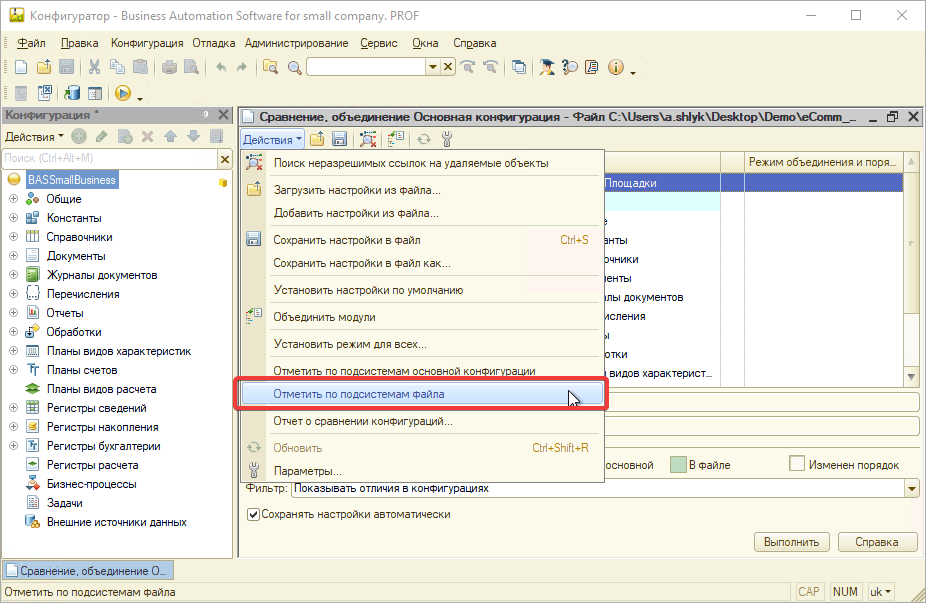Click the green 'В файле' color swatch
926x603 pixels.
click(x=680, y=465)
